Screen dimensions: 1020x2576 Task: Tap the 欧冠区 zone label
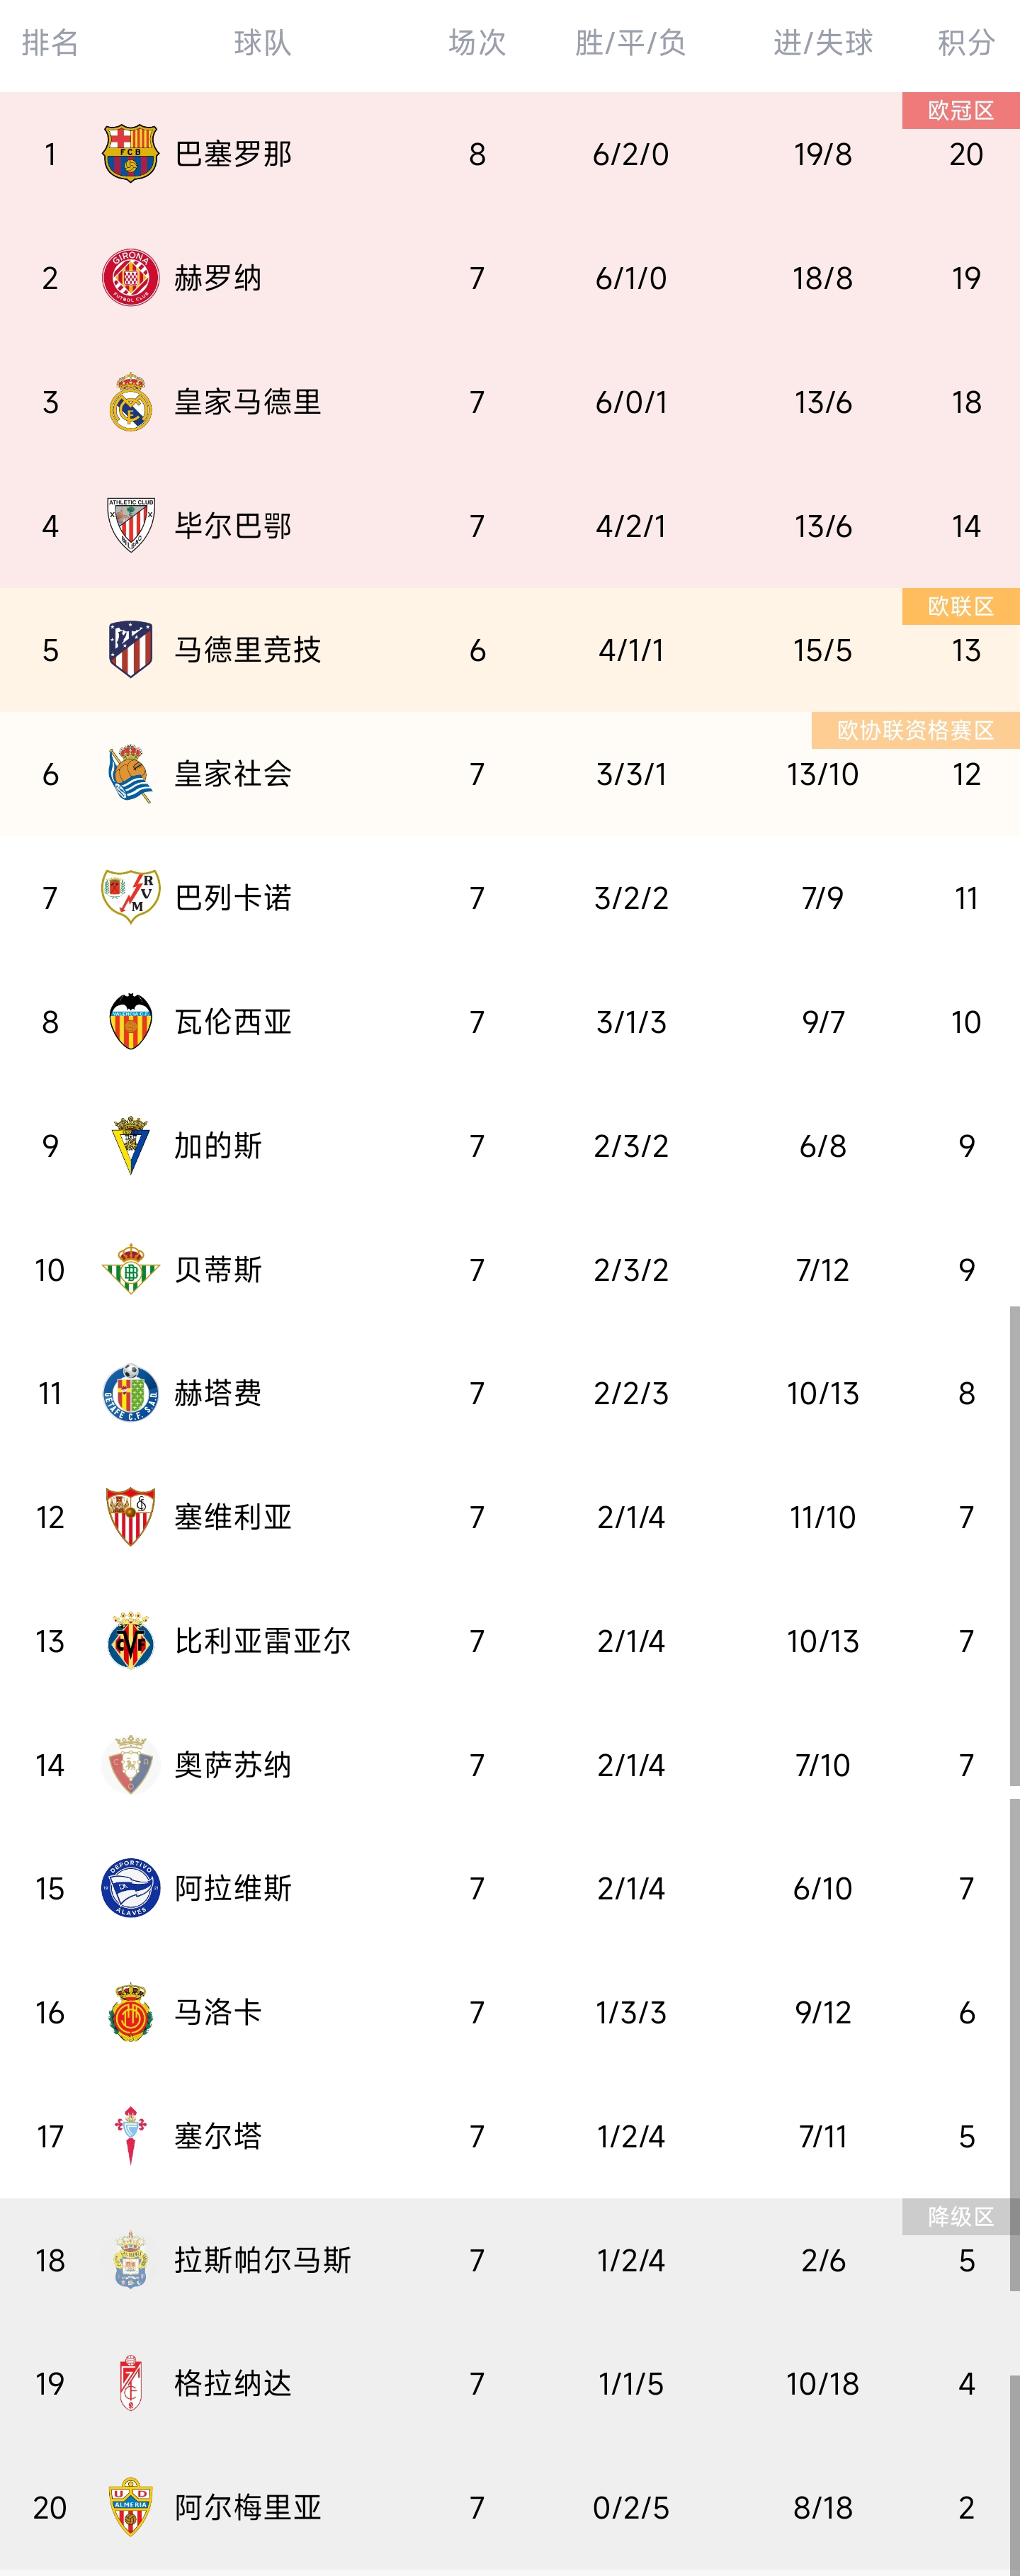(960, 110)
